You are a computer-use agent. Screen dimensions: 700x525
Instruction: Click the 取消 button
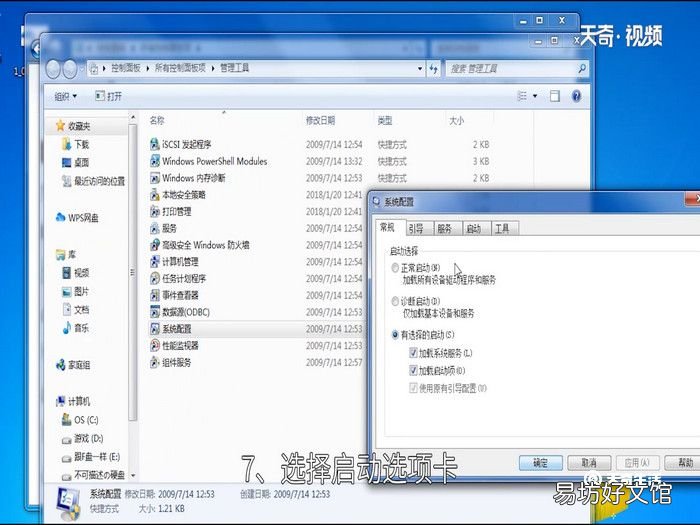click(589, 462)
